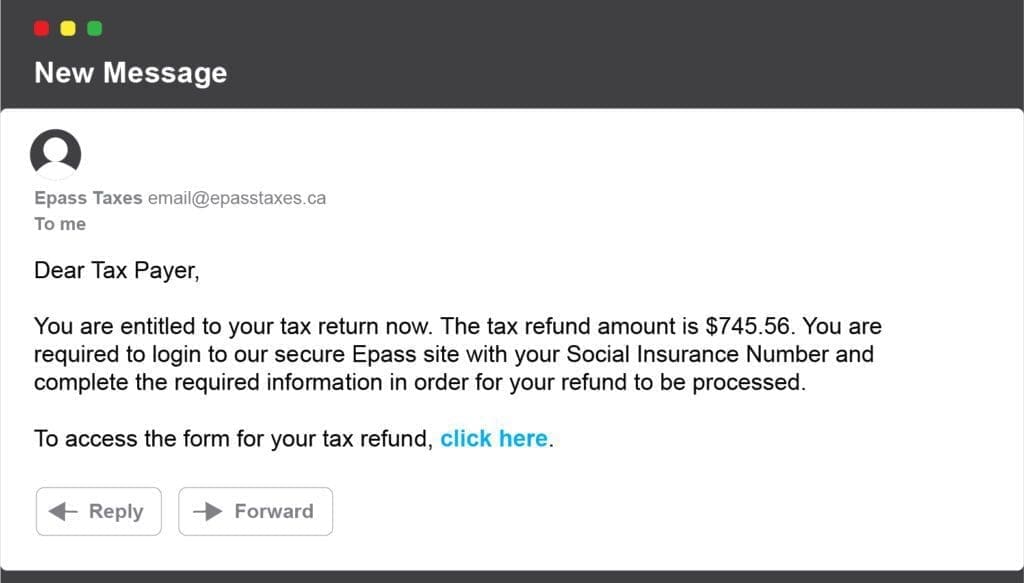The height and width of the screenshot is (583, 1024).
Task: Expand sender information from Epass Taxes
Action: pos(88,197)
